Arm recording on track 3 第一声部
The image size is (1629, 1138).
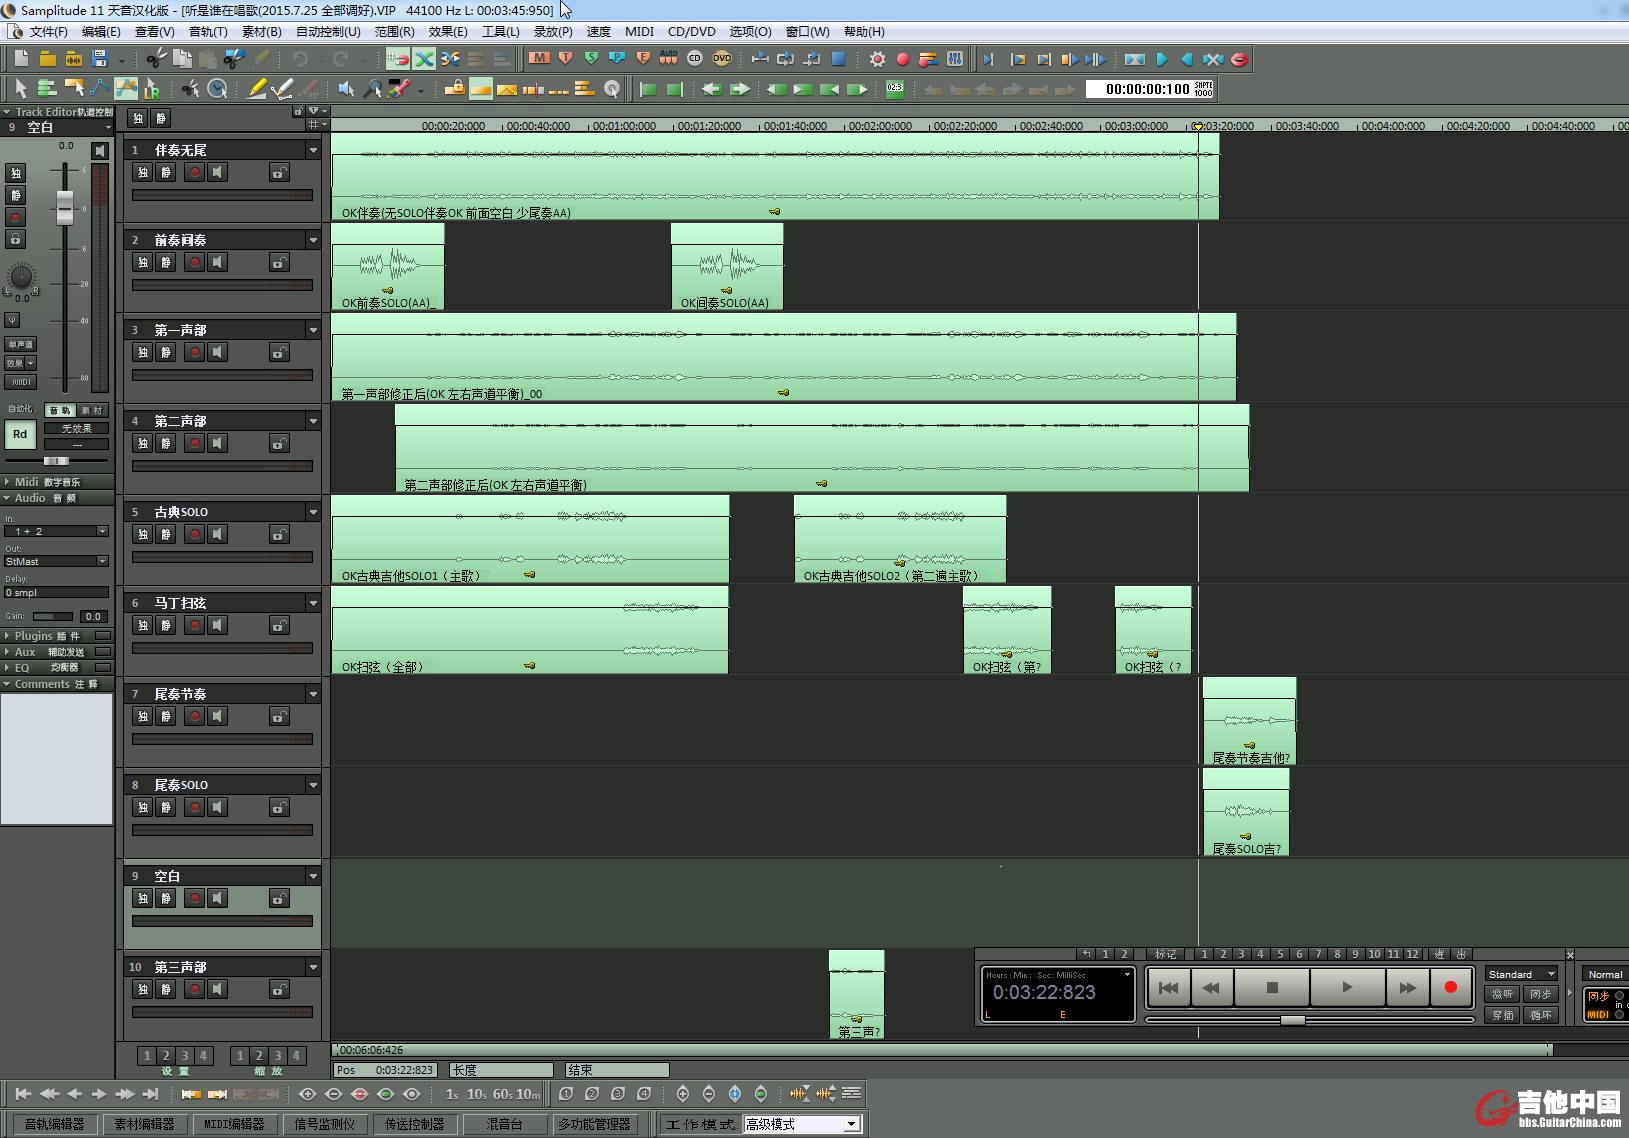[195, 352]
